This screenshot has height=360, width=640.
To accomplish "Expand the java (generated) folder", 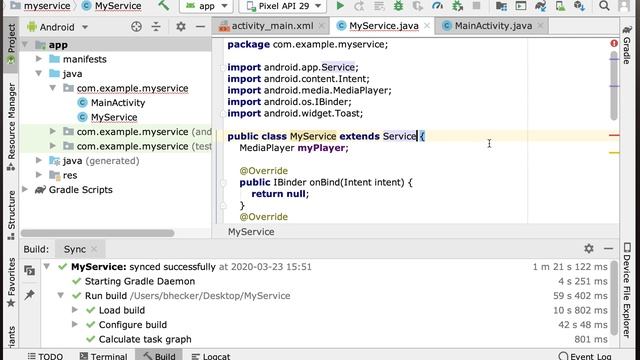I will [x=39, y=160].
